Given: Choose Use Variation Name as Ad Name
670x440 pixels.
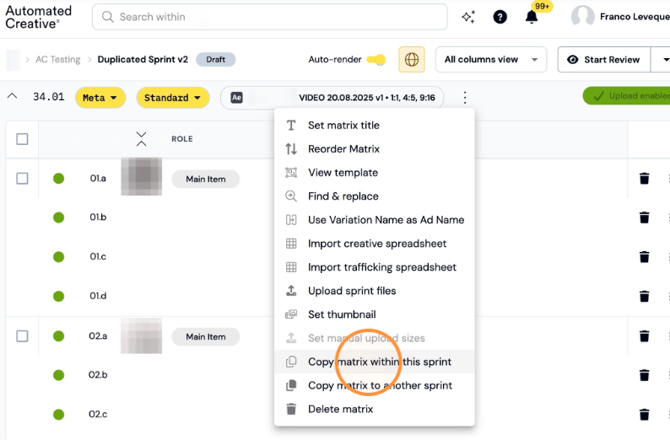Looking at the screenshot, I should pos(374,220).
